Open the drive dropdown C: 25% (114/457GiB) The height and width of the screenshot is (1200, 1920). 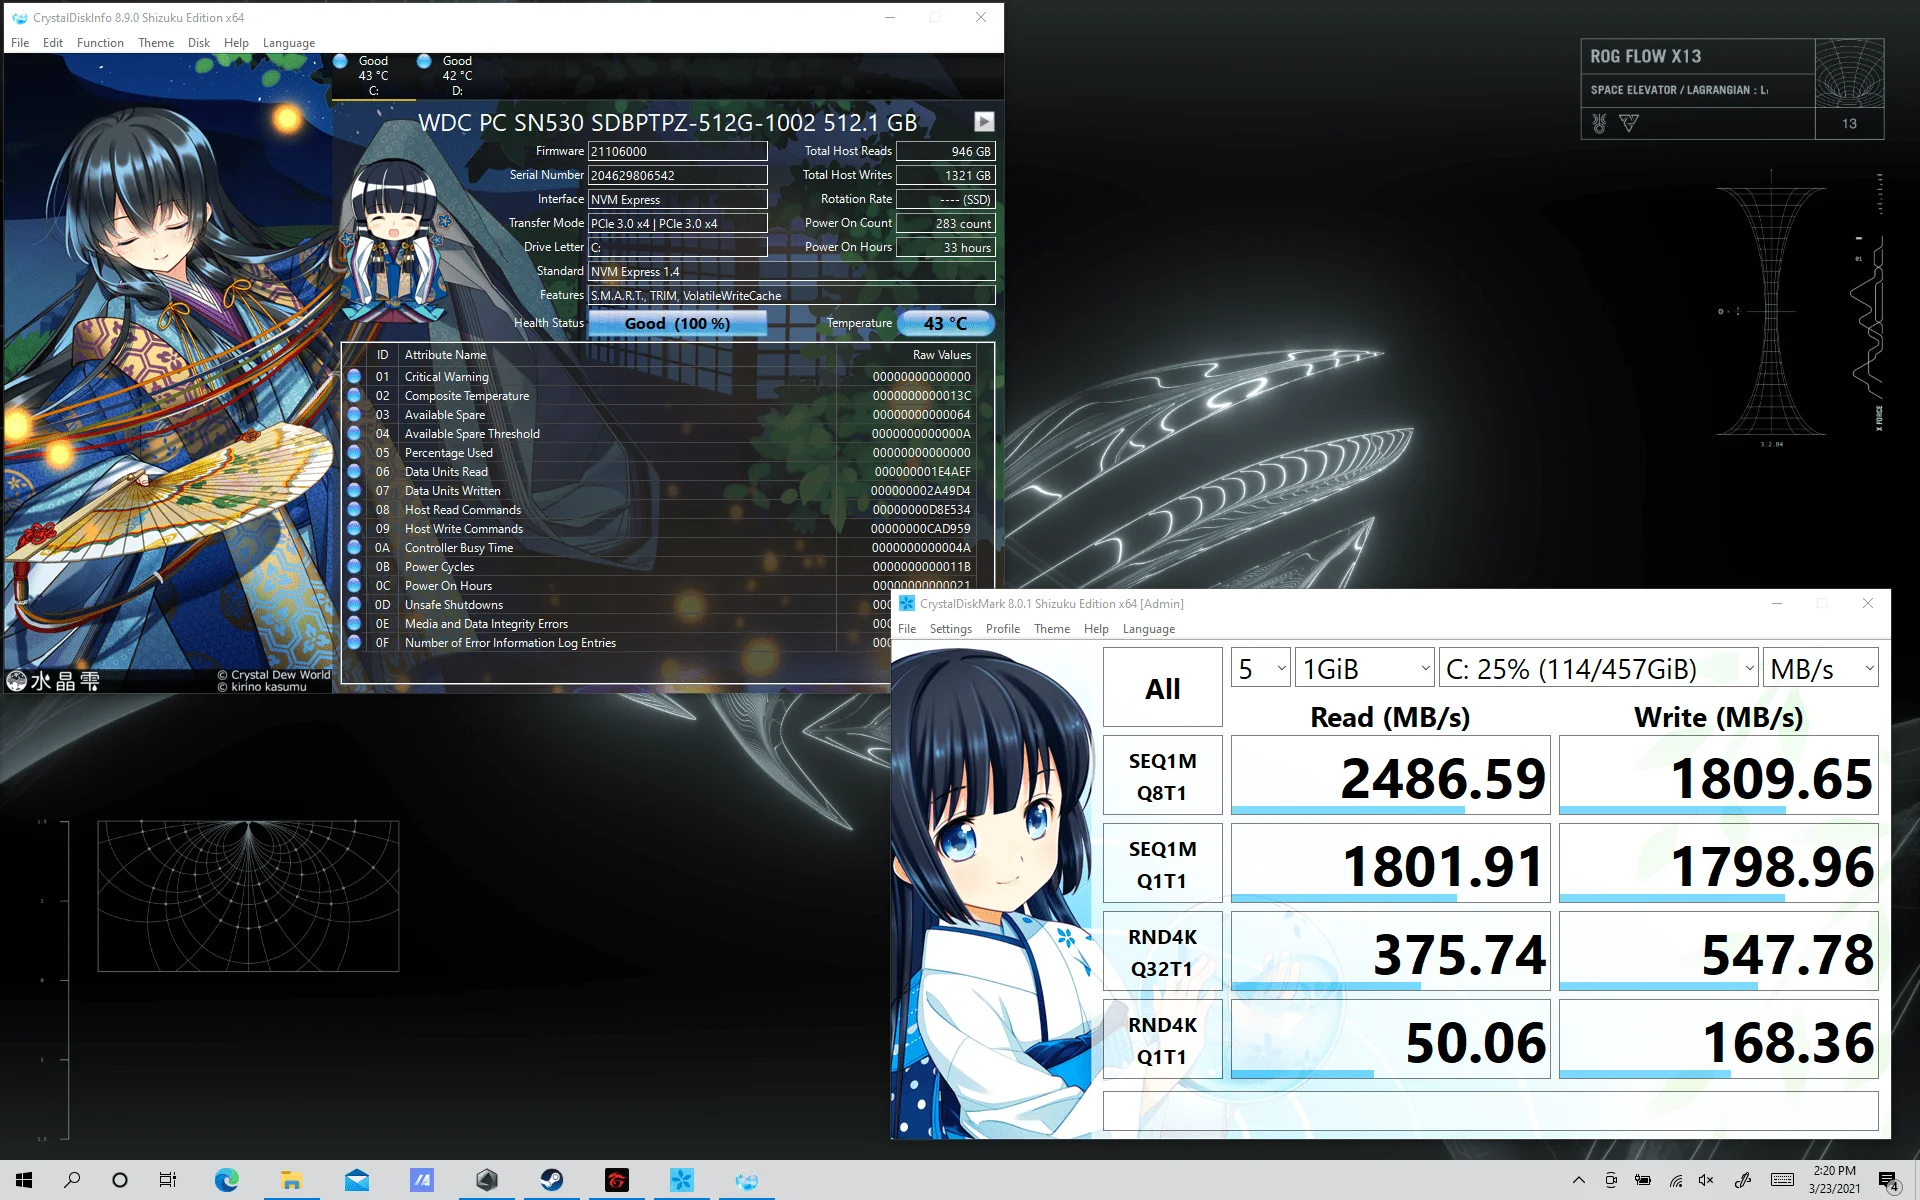click(x=1600, y=668)
